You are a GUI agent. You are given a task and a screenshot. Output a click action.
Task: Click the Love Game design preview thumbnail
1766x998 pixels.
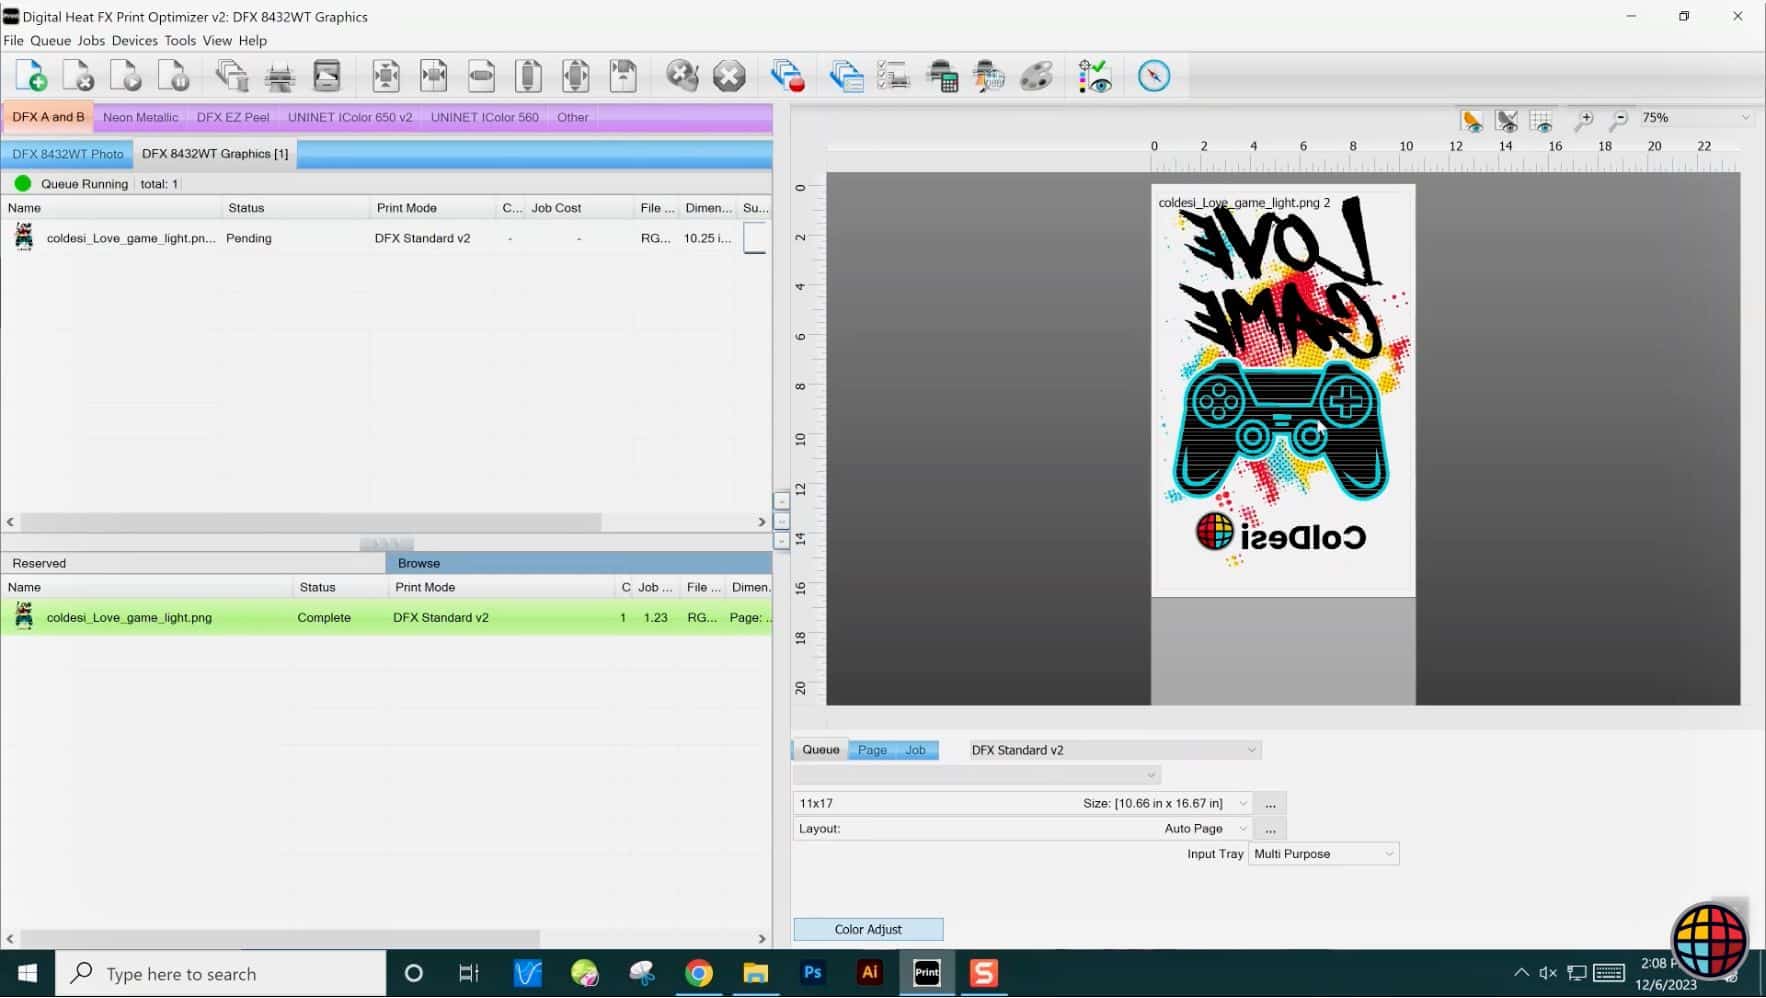click(x=1283, y=390)
